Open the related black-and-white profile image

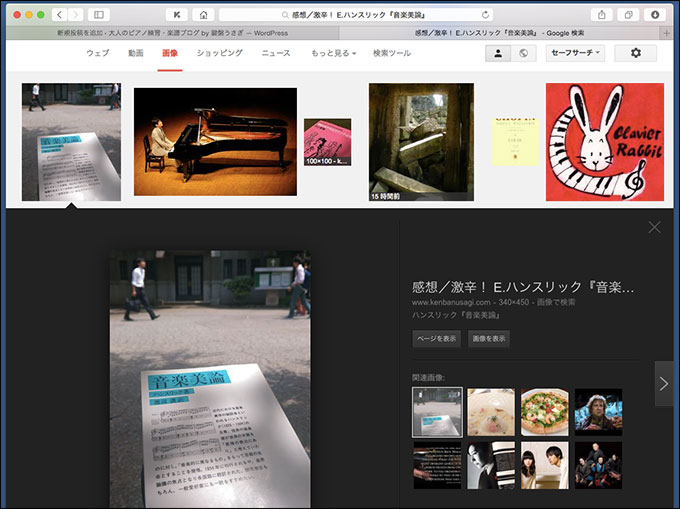(491, 466)
